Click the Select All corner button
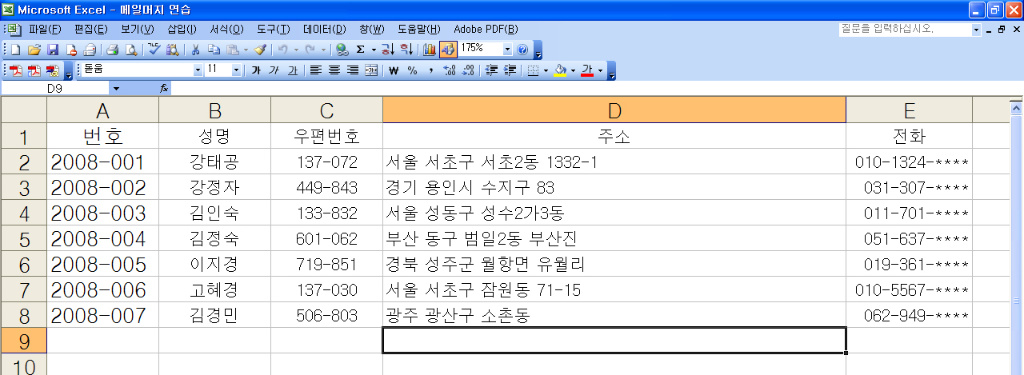Image resolution: width=1024 pixels, height=375 pixels. [24, 110]
